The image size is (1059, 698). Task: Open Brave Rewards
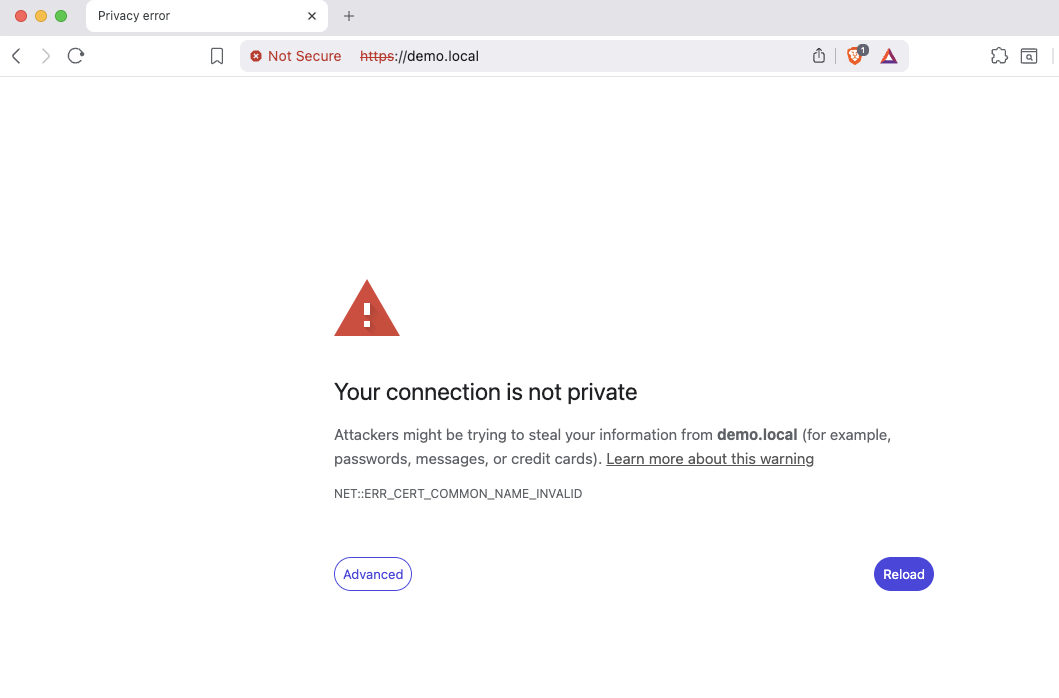[888, 56]
